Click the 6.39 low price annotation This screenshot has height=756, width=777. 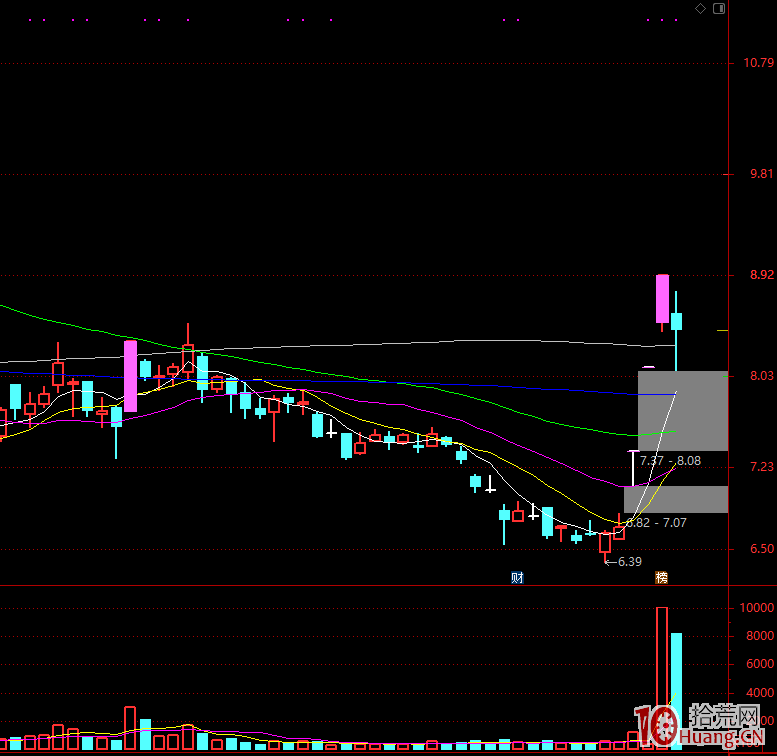coord(629,562)
